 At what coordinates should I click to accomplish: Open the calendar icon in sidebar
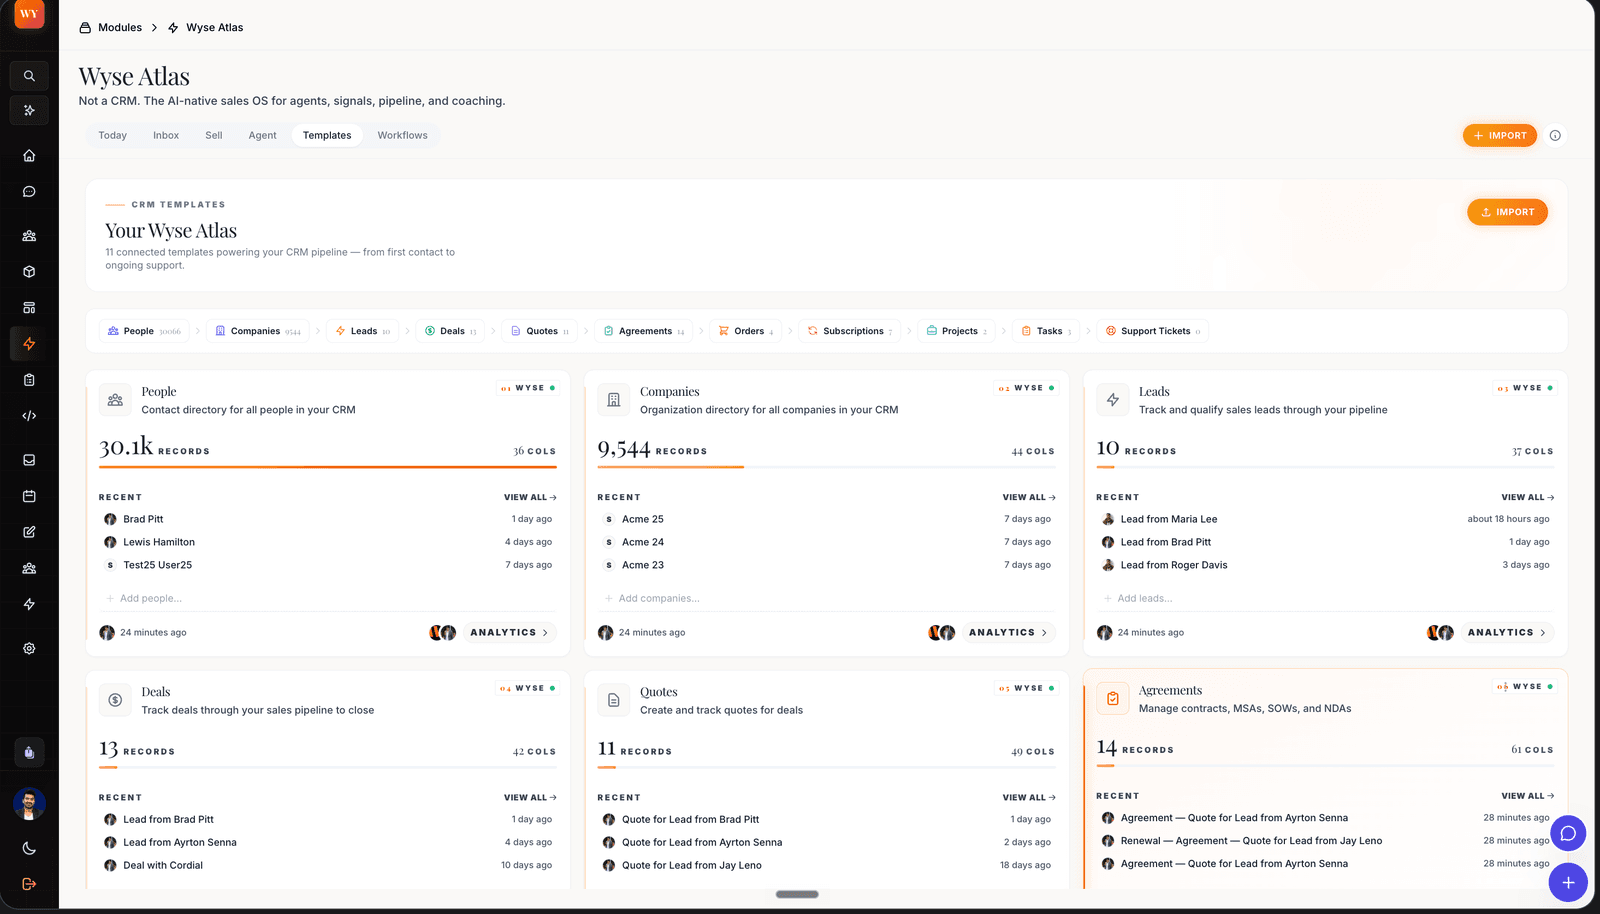point(29,496)
